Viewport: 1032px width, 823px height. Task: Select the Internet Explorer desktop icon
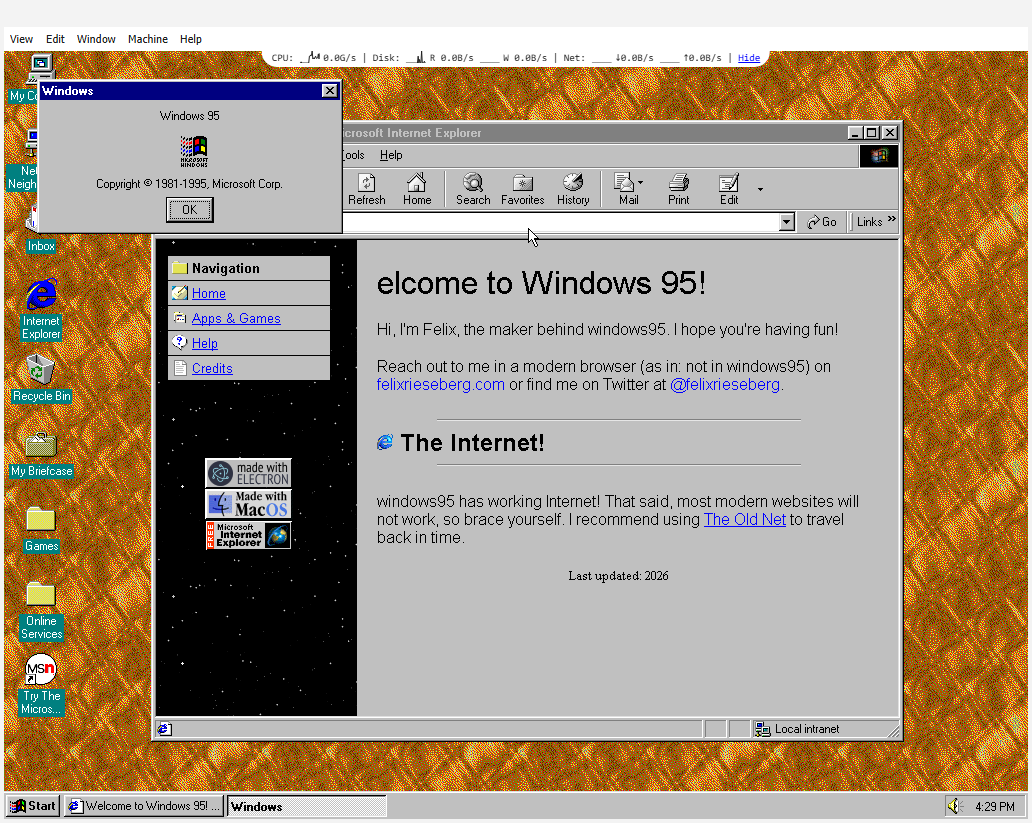pos(41,309)
